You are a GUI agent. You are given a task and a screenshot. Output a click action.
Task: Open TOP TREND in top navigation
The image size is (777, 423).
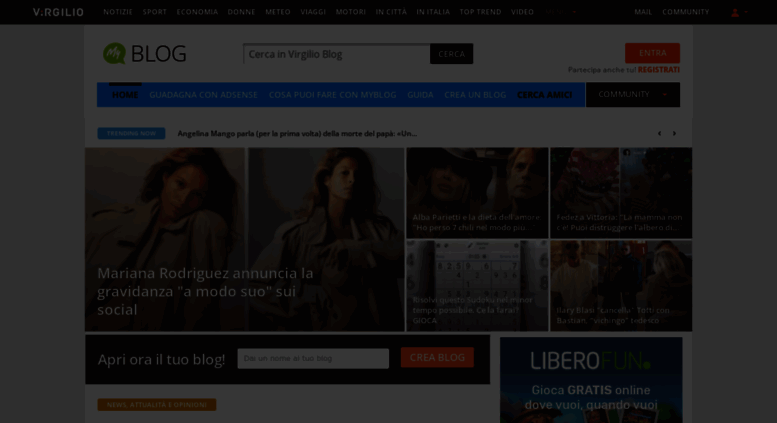pos(480,12)
